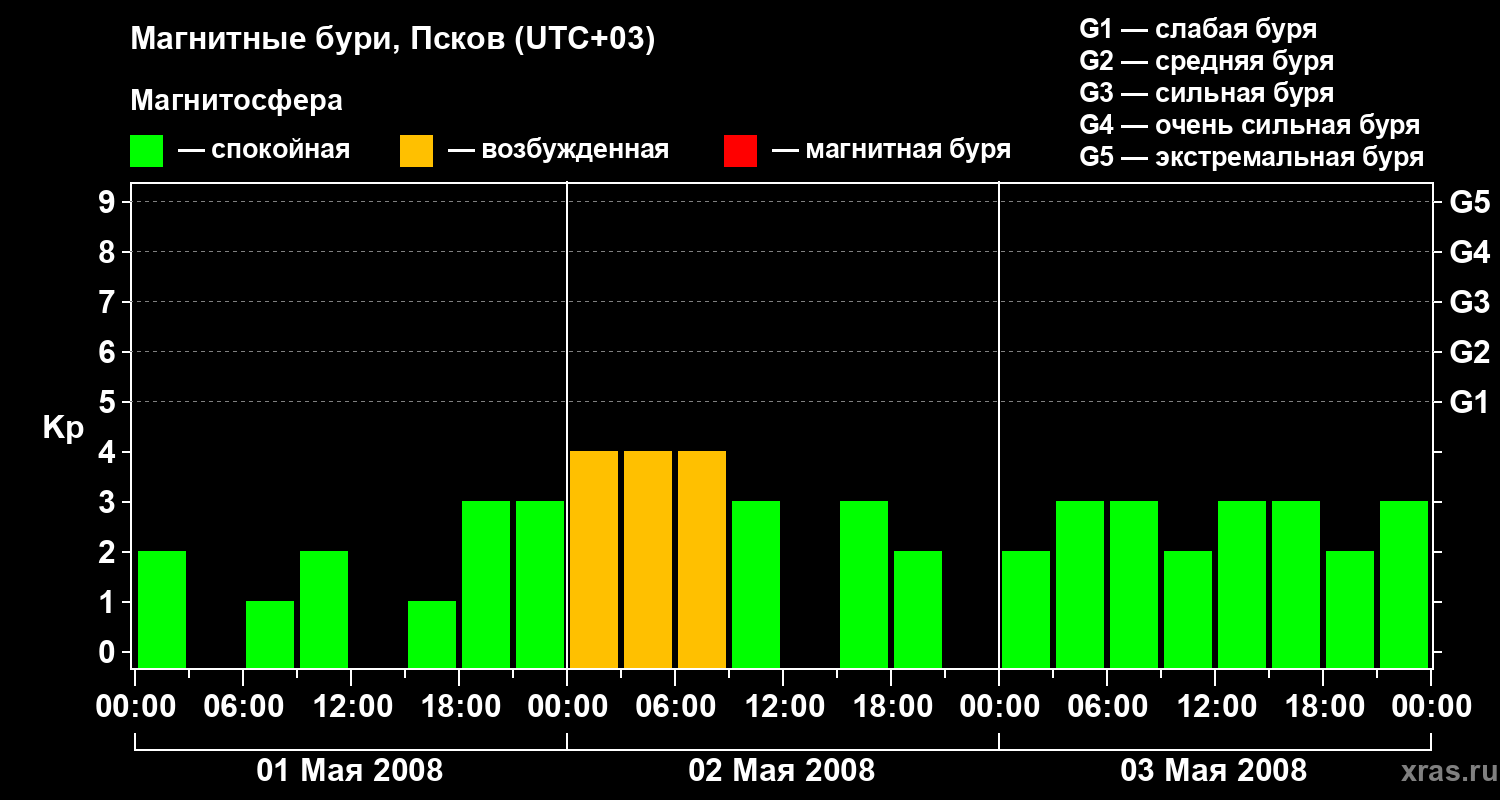Screen dimensions: 1500x800
Task: Click the green bar at 00:00–03:00 on 01 Мая
Action: [162, 609]
